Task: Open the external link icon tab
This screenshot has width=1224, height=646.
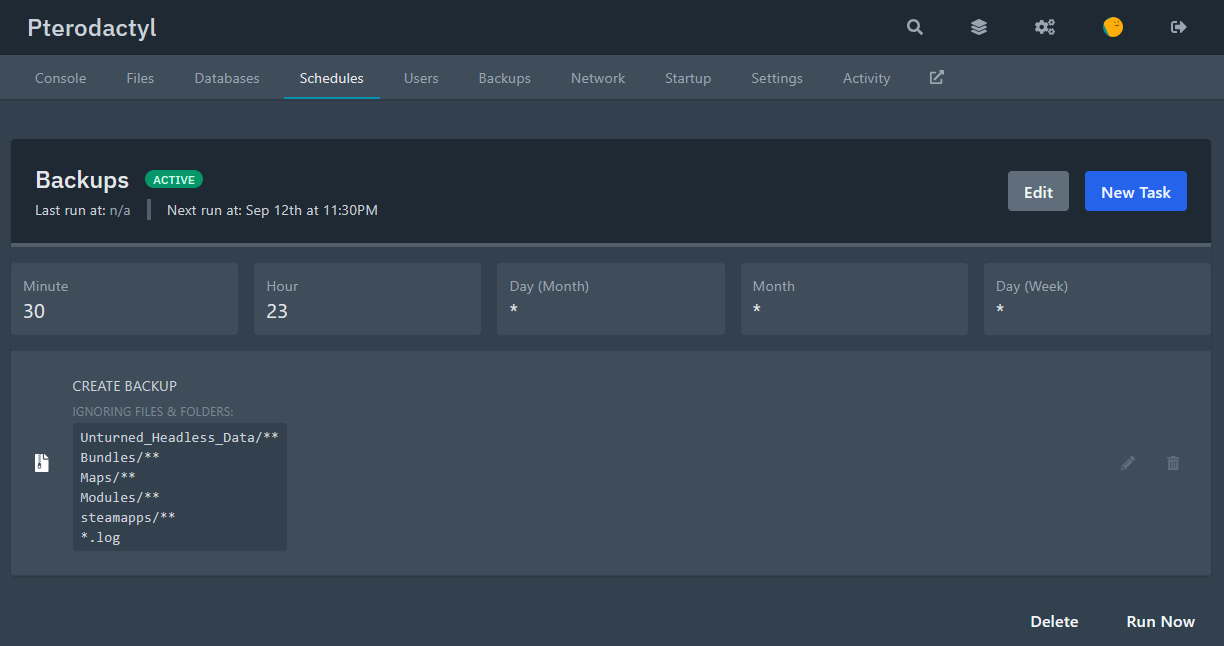Action: point(937,77)
